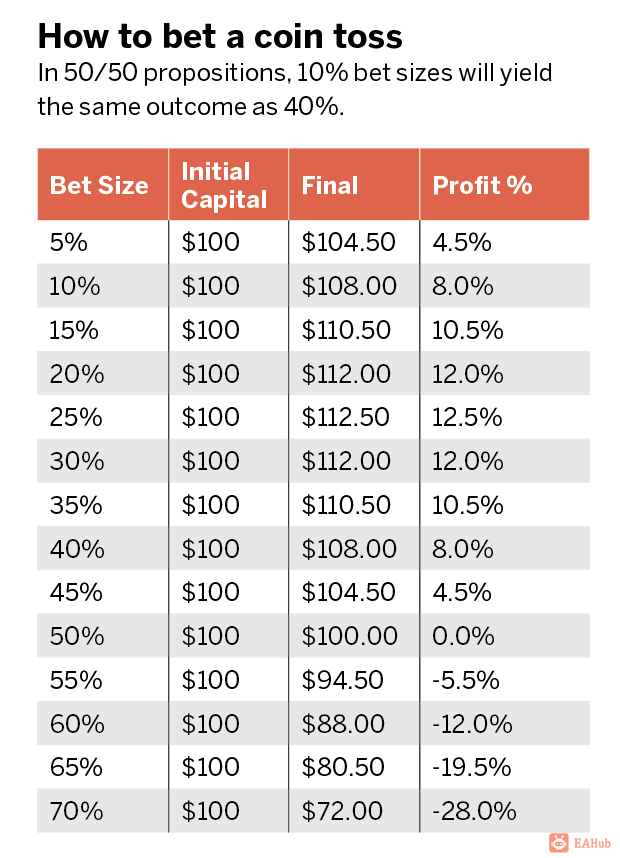Click the $80.50 final value
This screenshot has width=620, height=858.
click(x=342, y=767)
